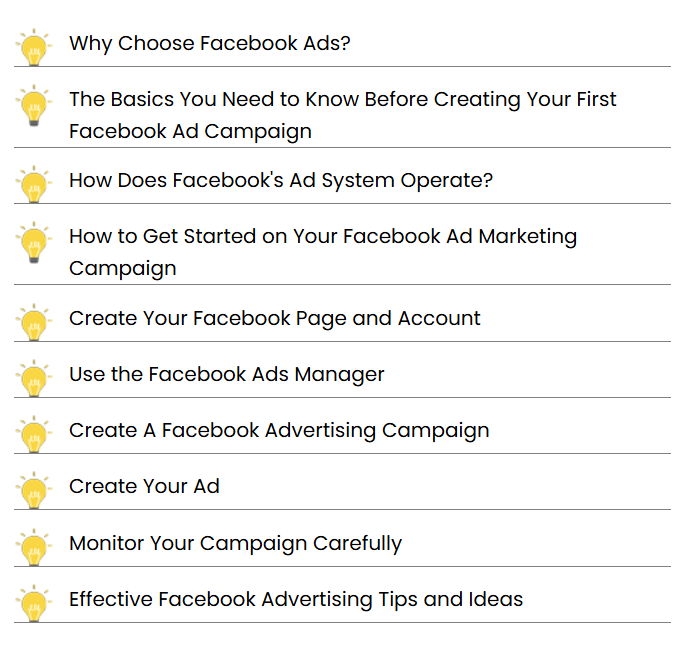Open 'Create Your Facebook Page and Account'
Image resolution: width=692 pixels, height=651 pixels.
click(275, 319)
